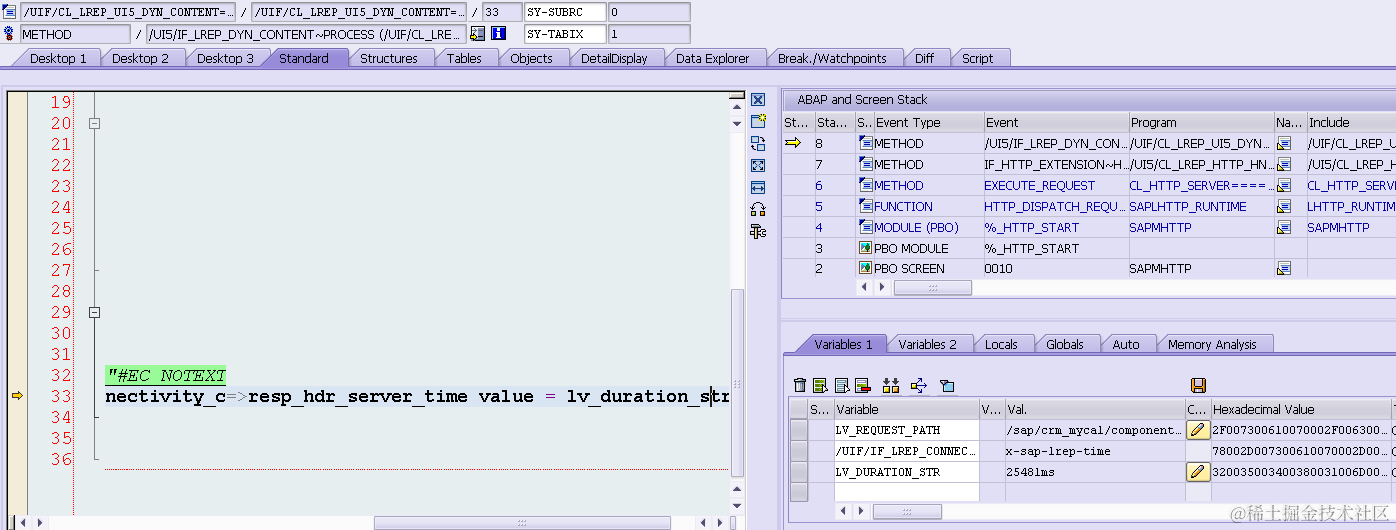Collapse the code block at line 20
Viewport: 1396px width, 530px height.
(x=94, y=123)
